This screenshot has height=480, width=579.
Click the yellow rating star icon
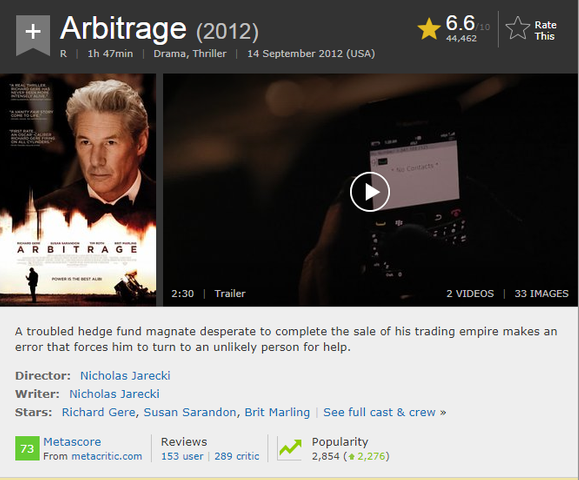(x=429, y=29)
